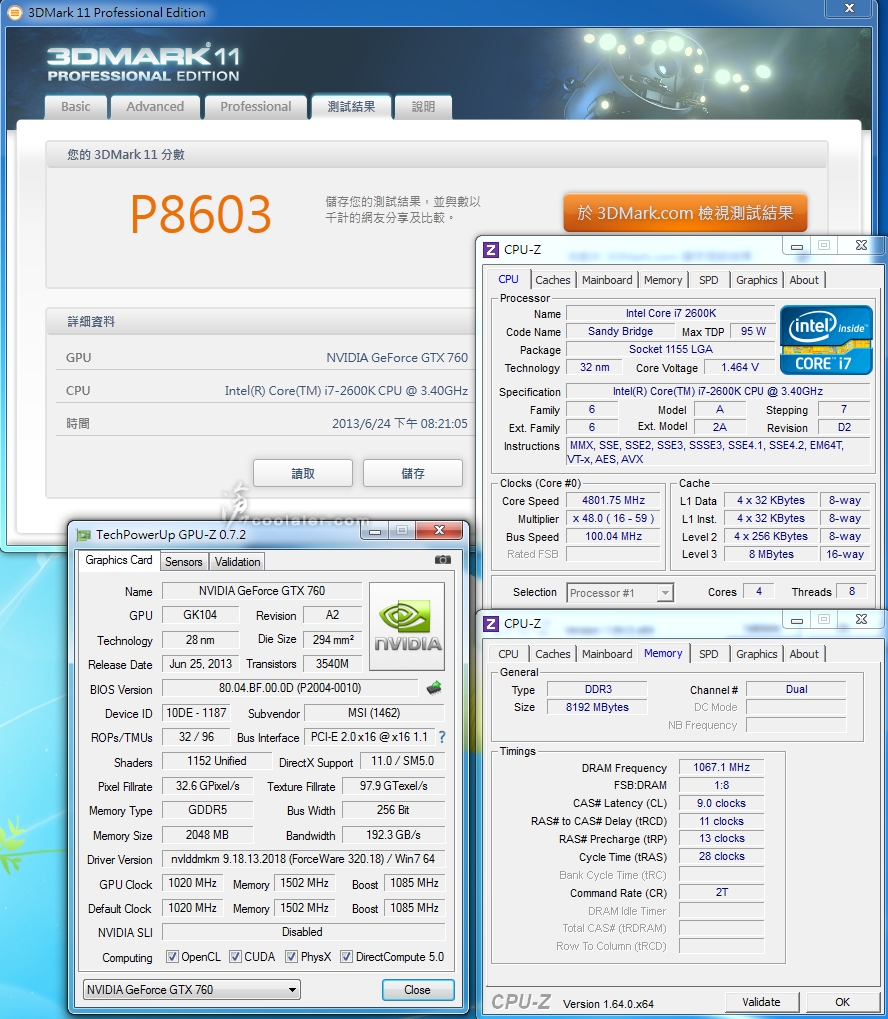Open About tab in the upper CPU-Z window
This screenshot has width=888, height=1019.
[804, 280]
